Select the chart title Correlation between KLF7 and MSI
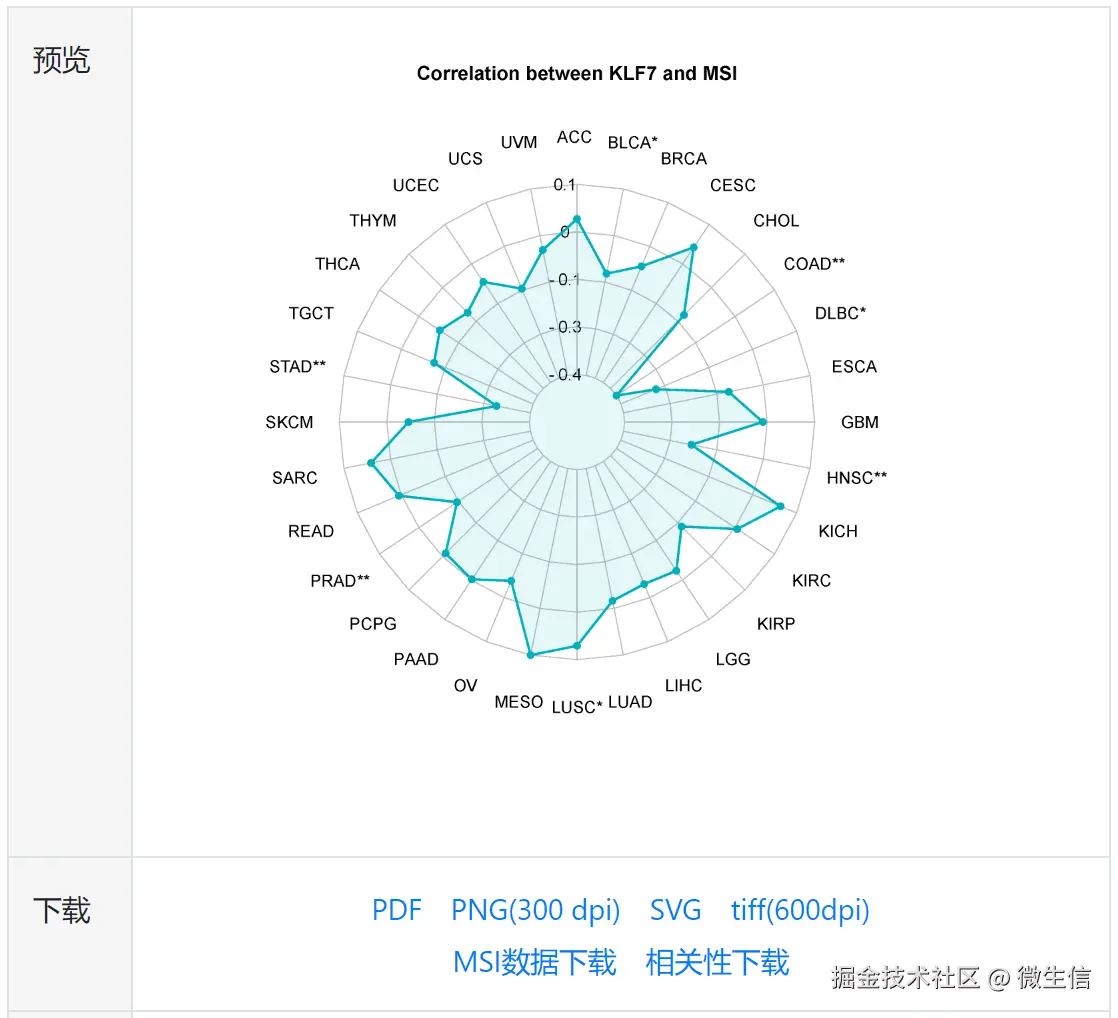The image size is (1118, 1018). coord(577,73)
